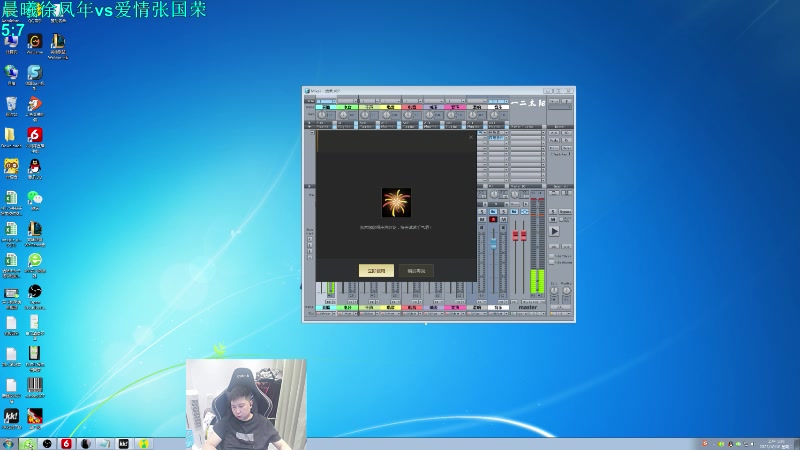Open the master section first slot dropdown

point(543,133)
